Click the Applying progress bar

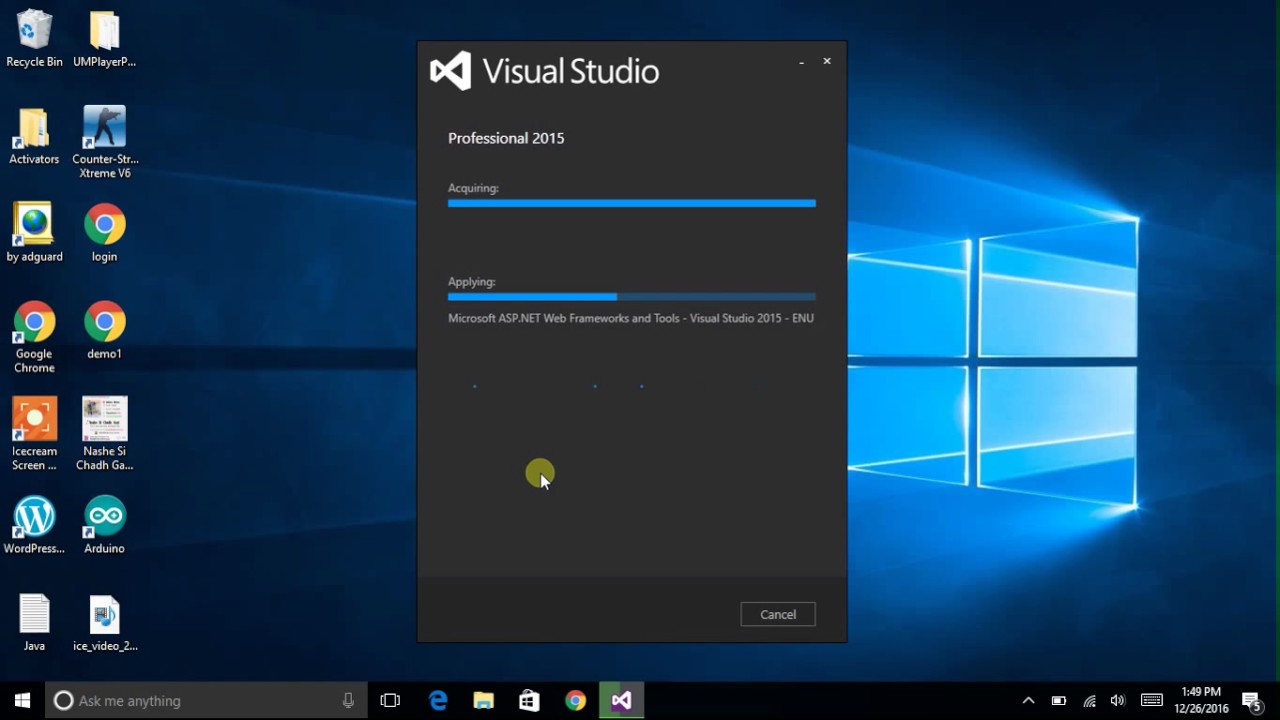point(632,297)
